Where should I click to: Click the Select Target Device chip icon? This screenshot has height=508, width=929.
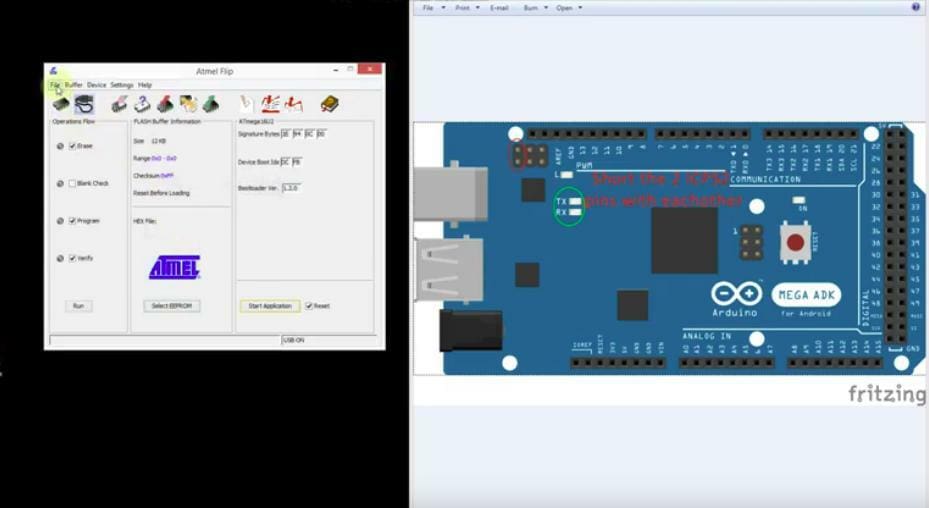(61, 104)
